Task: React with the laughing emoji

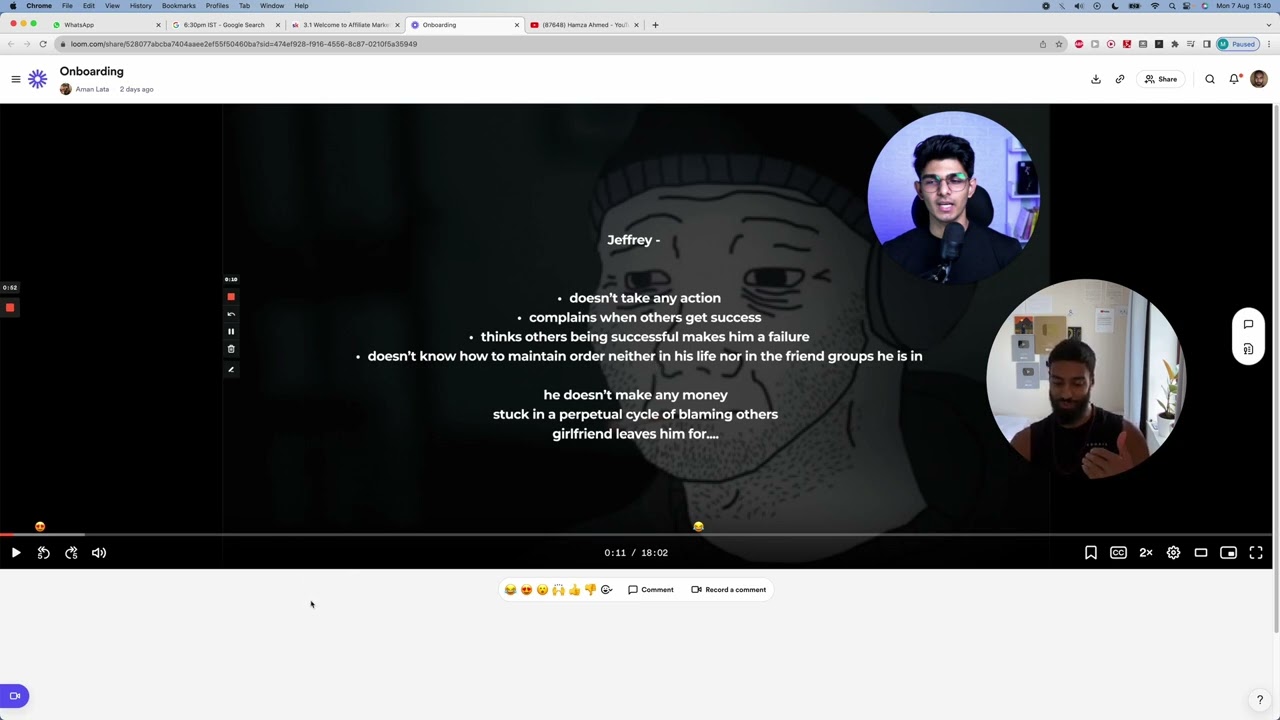Action: [x=510, y=590]
